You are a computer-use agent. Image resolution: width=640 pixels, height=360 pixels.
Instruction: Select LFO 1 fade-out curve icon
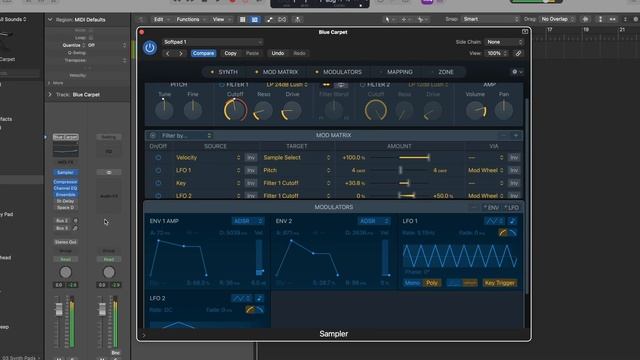click(513, 233)
